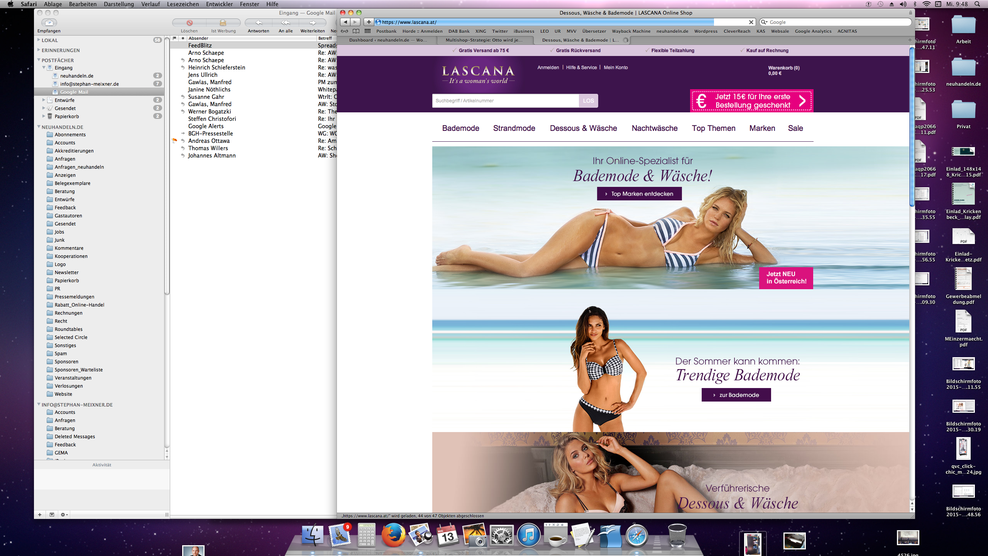Stop loading with the address bar X

[750, 22]
